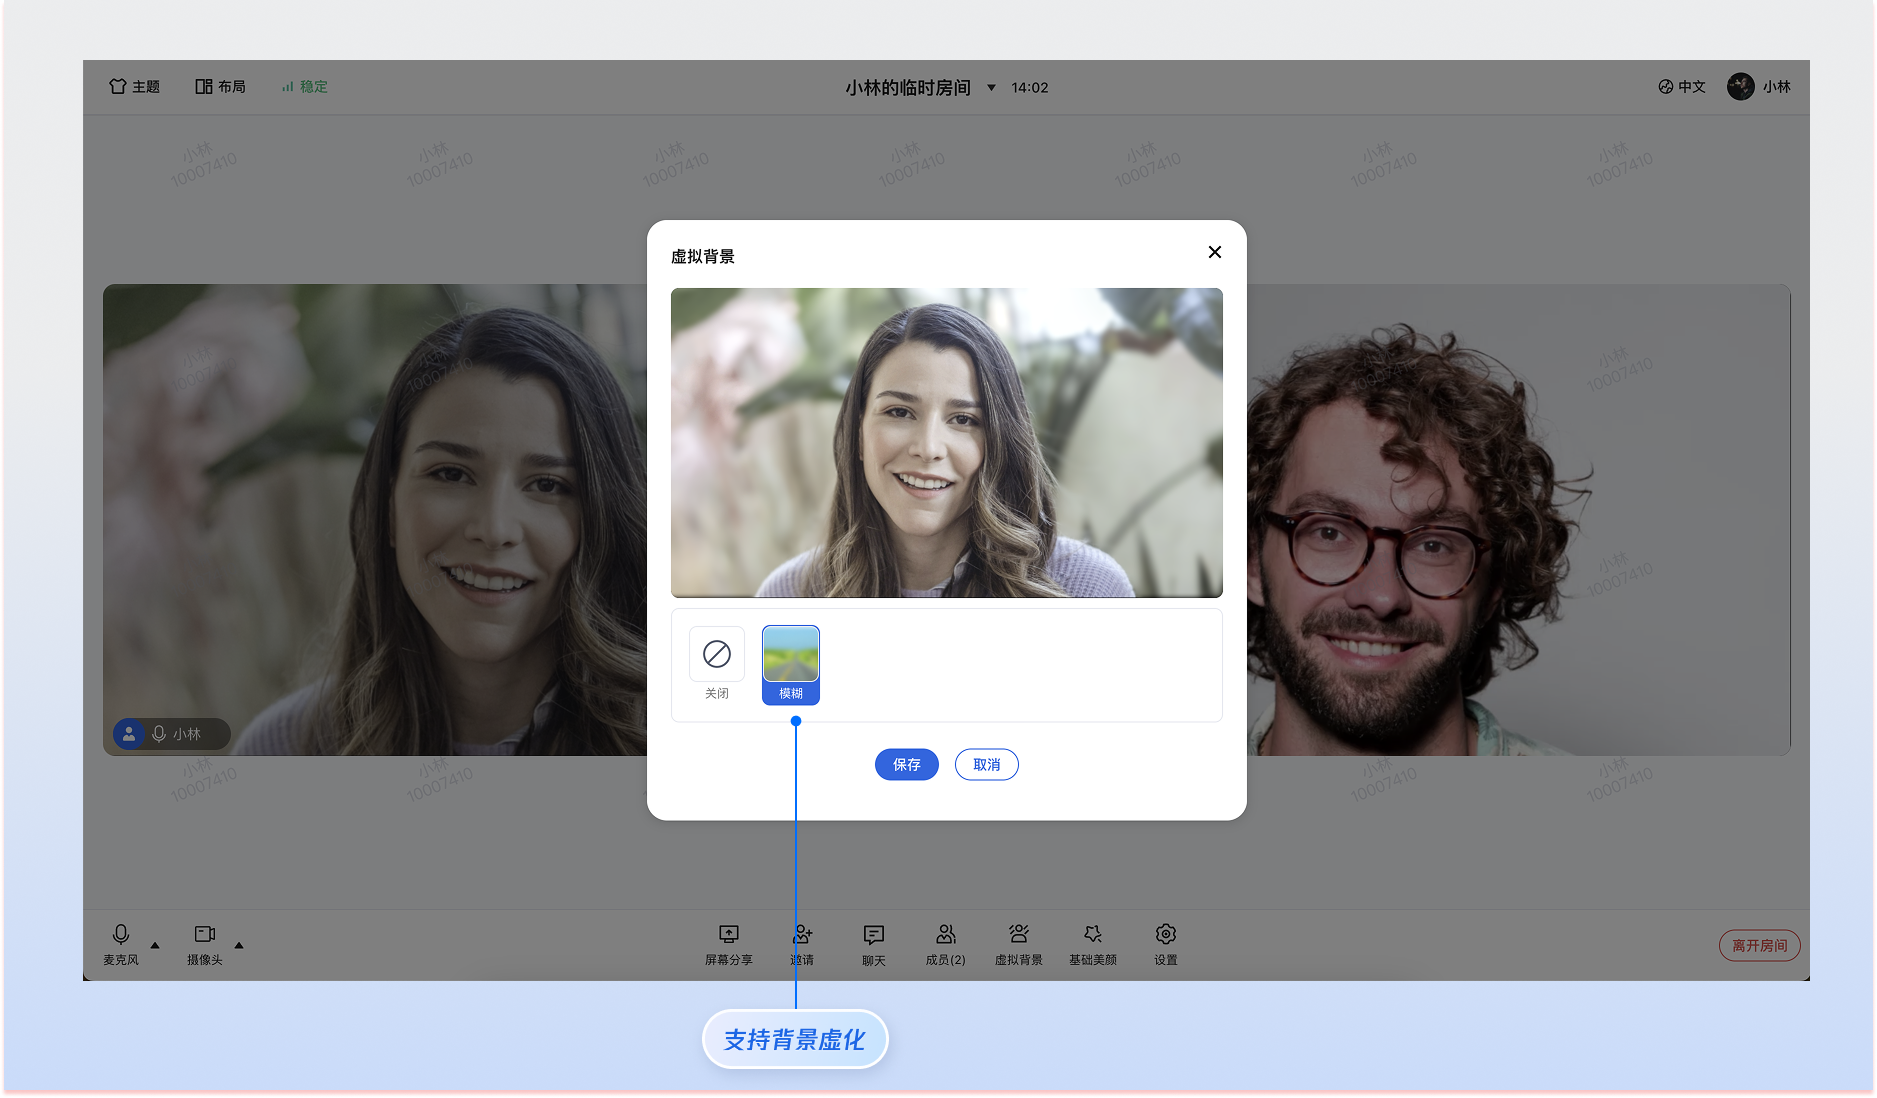Click the invite (邀请) icon
1877x1098 pixels.
click(x=802, y=943)
